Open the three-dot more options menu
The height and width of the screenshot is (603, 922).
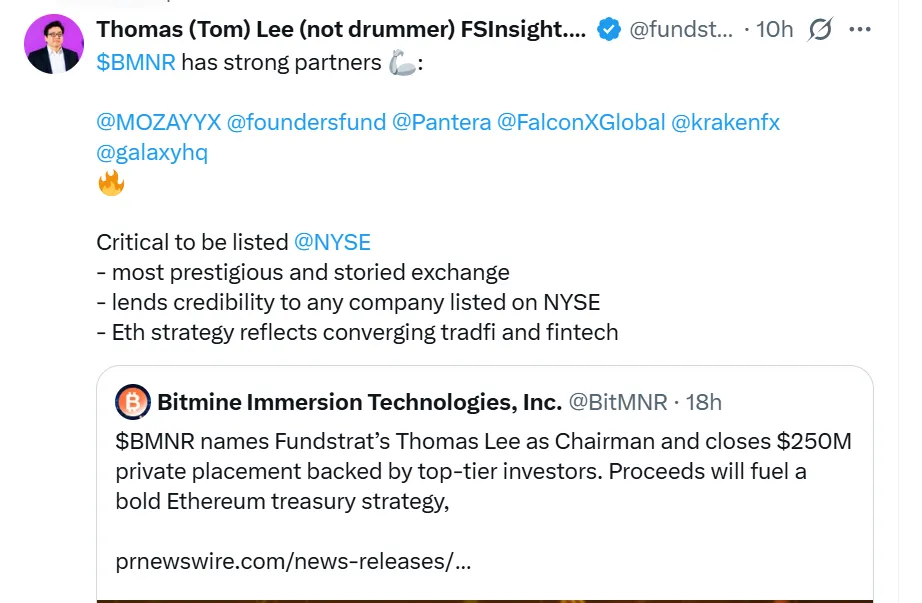click(x=860, y=29)
